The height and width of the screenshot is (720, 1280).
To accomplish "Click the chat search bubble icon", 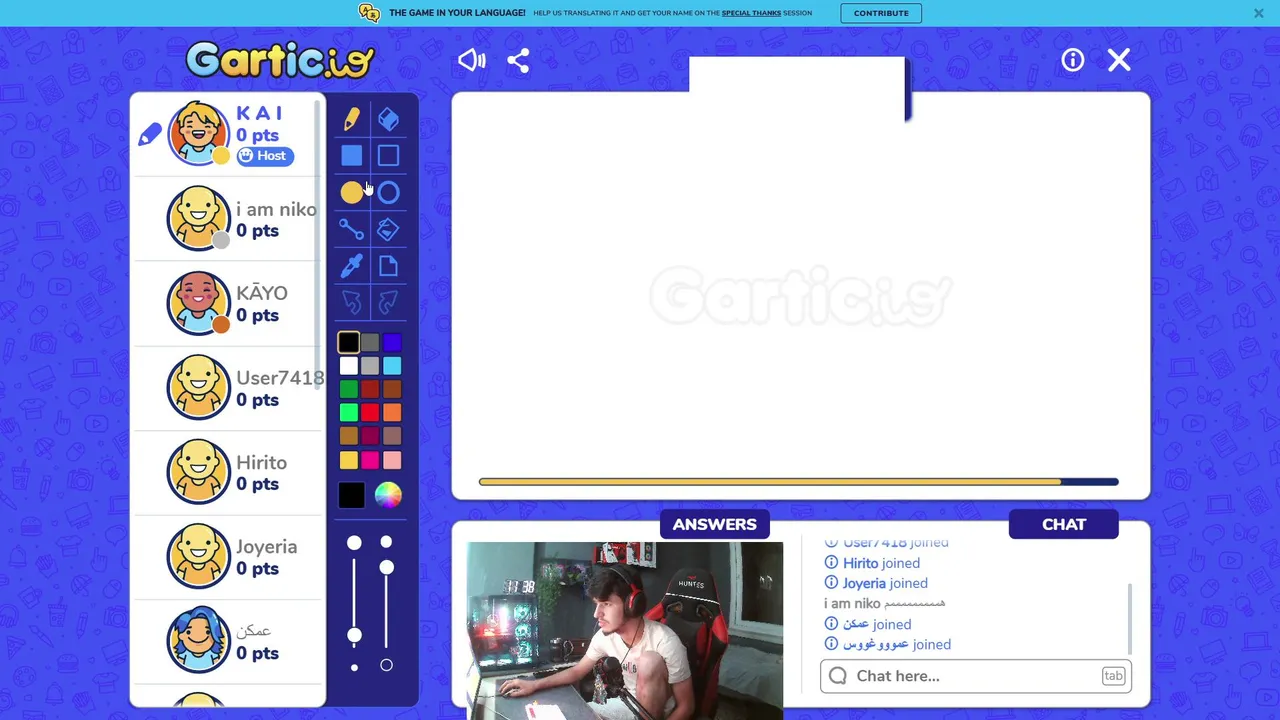I will 838,676.
